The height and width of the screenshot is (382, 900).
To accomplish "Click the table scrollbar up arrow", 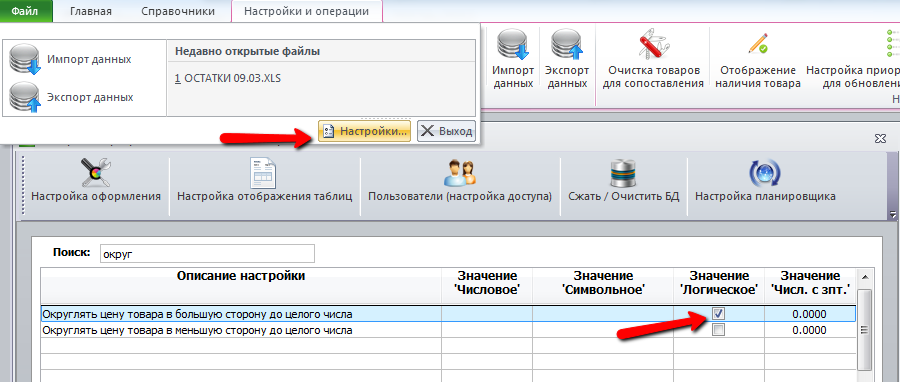I will 865,278.
